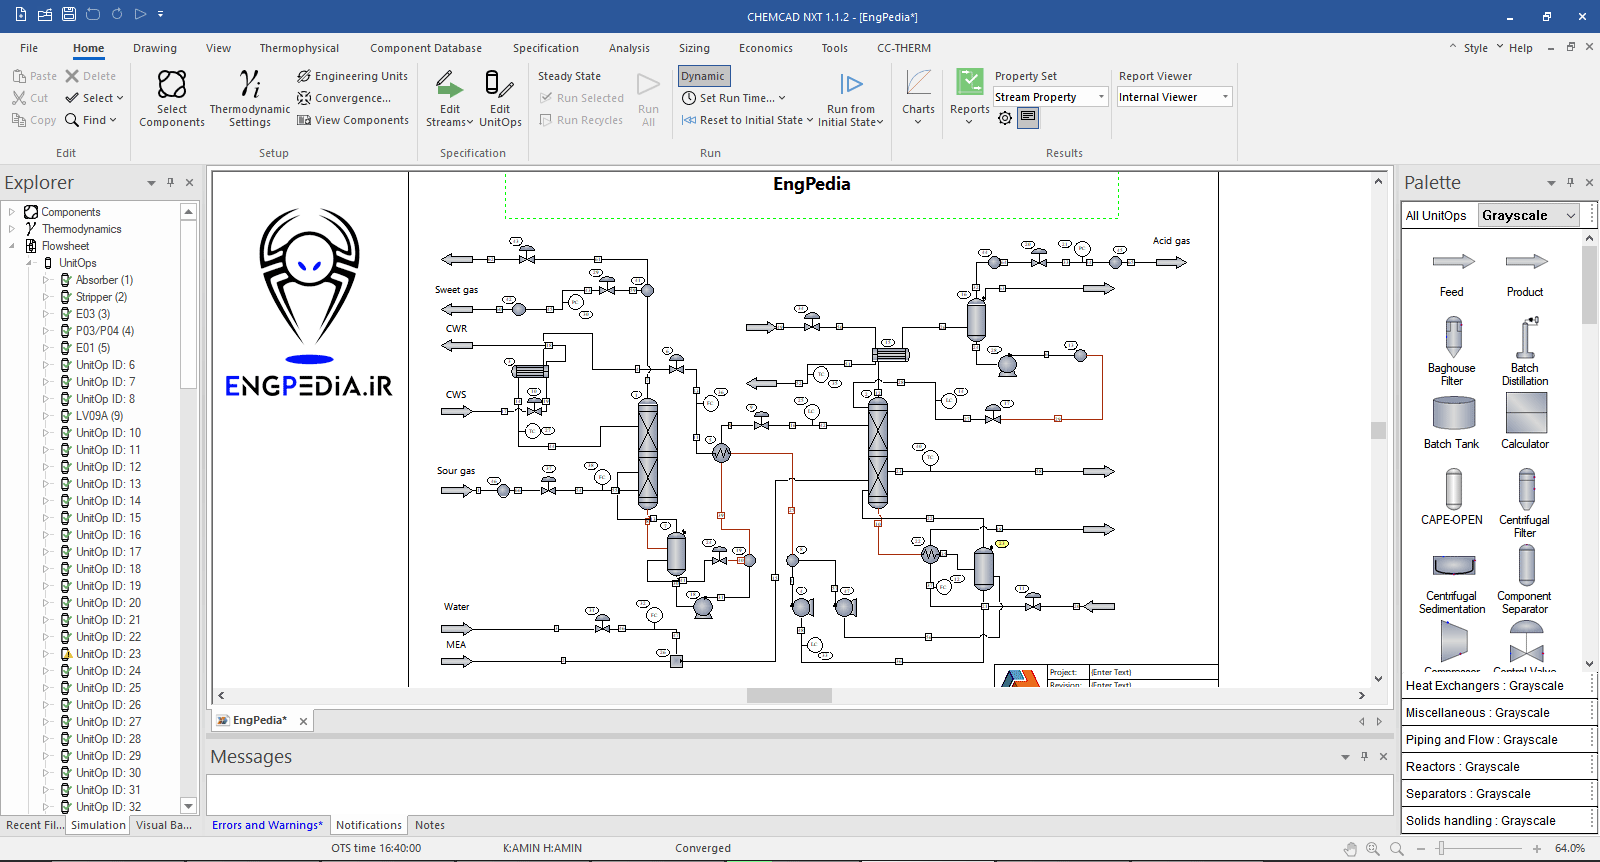Pick the Calculator unit
The height and width of the screenshot is (862, 1600).
tap(1525, 421)
